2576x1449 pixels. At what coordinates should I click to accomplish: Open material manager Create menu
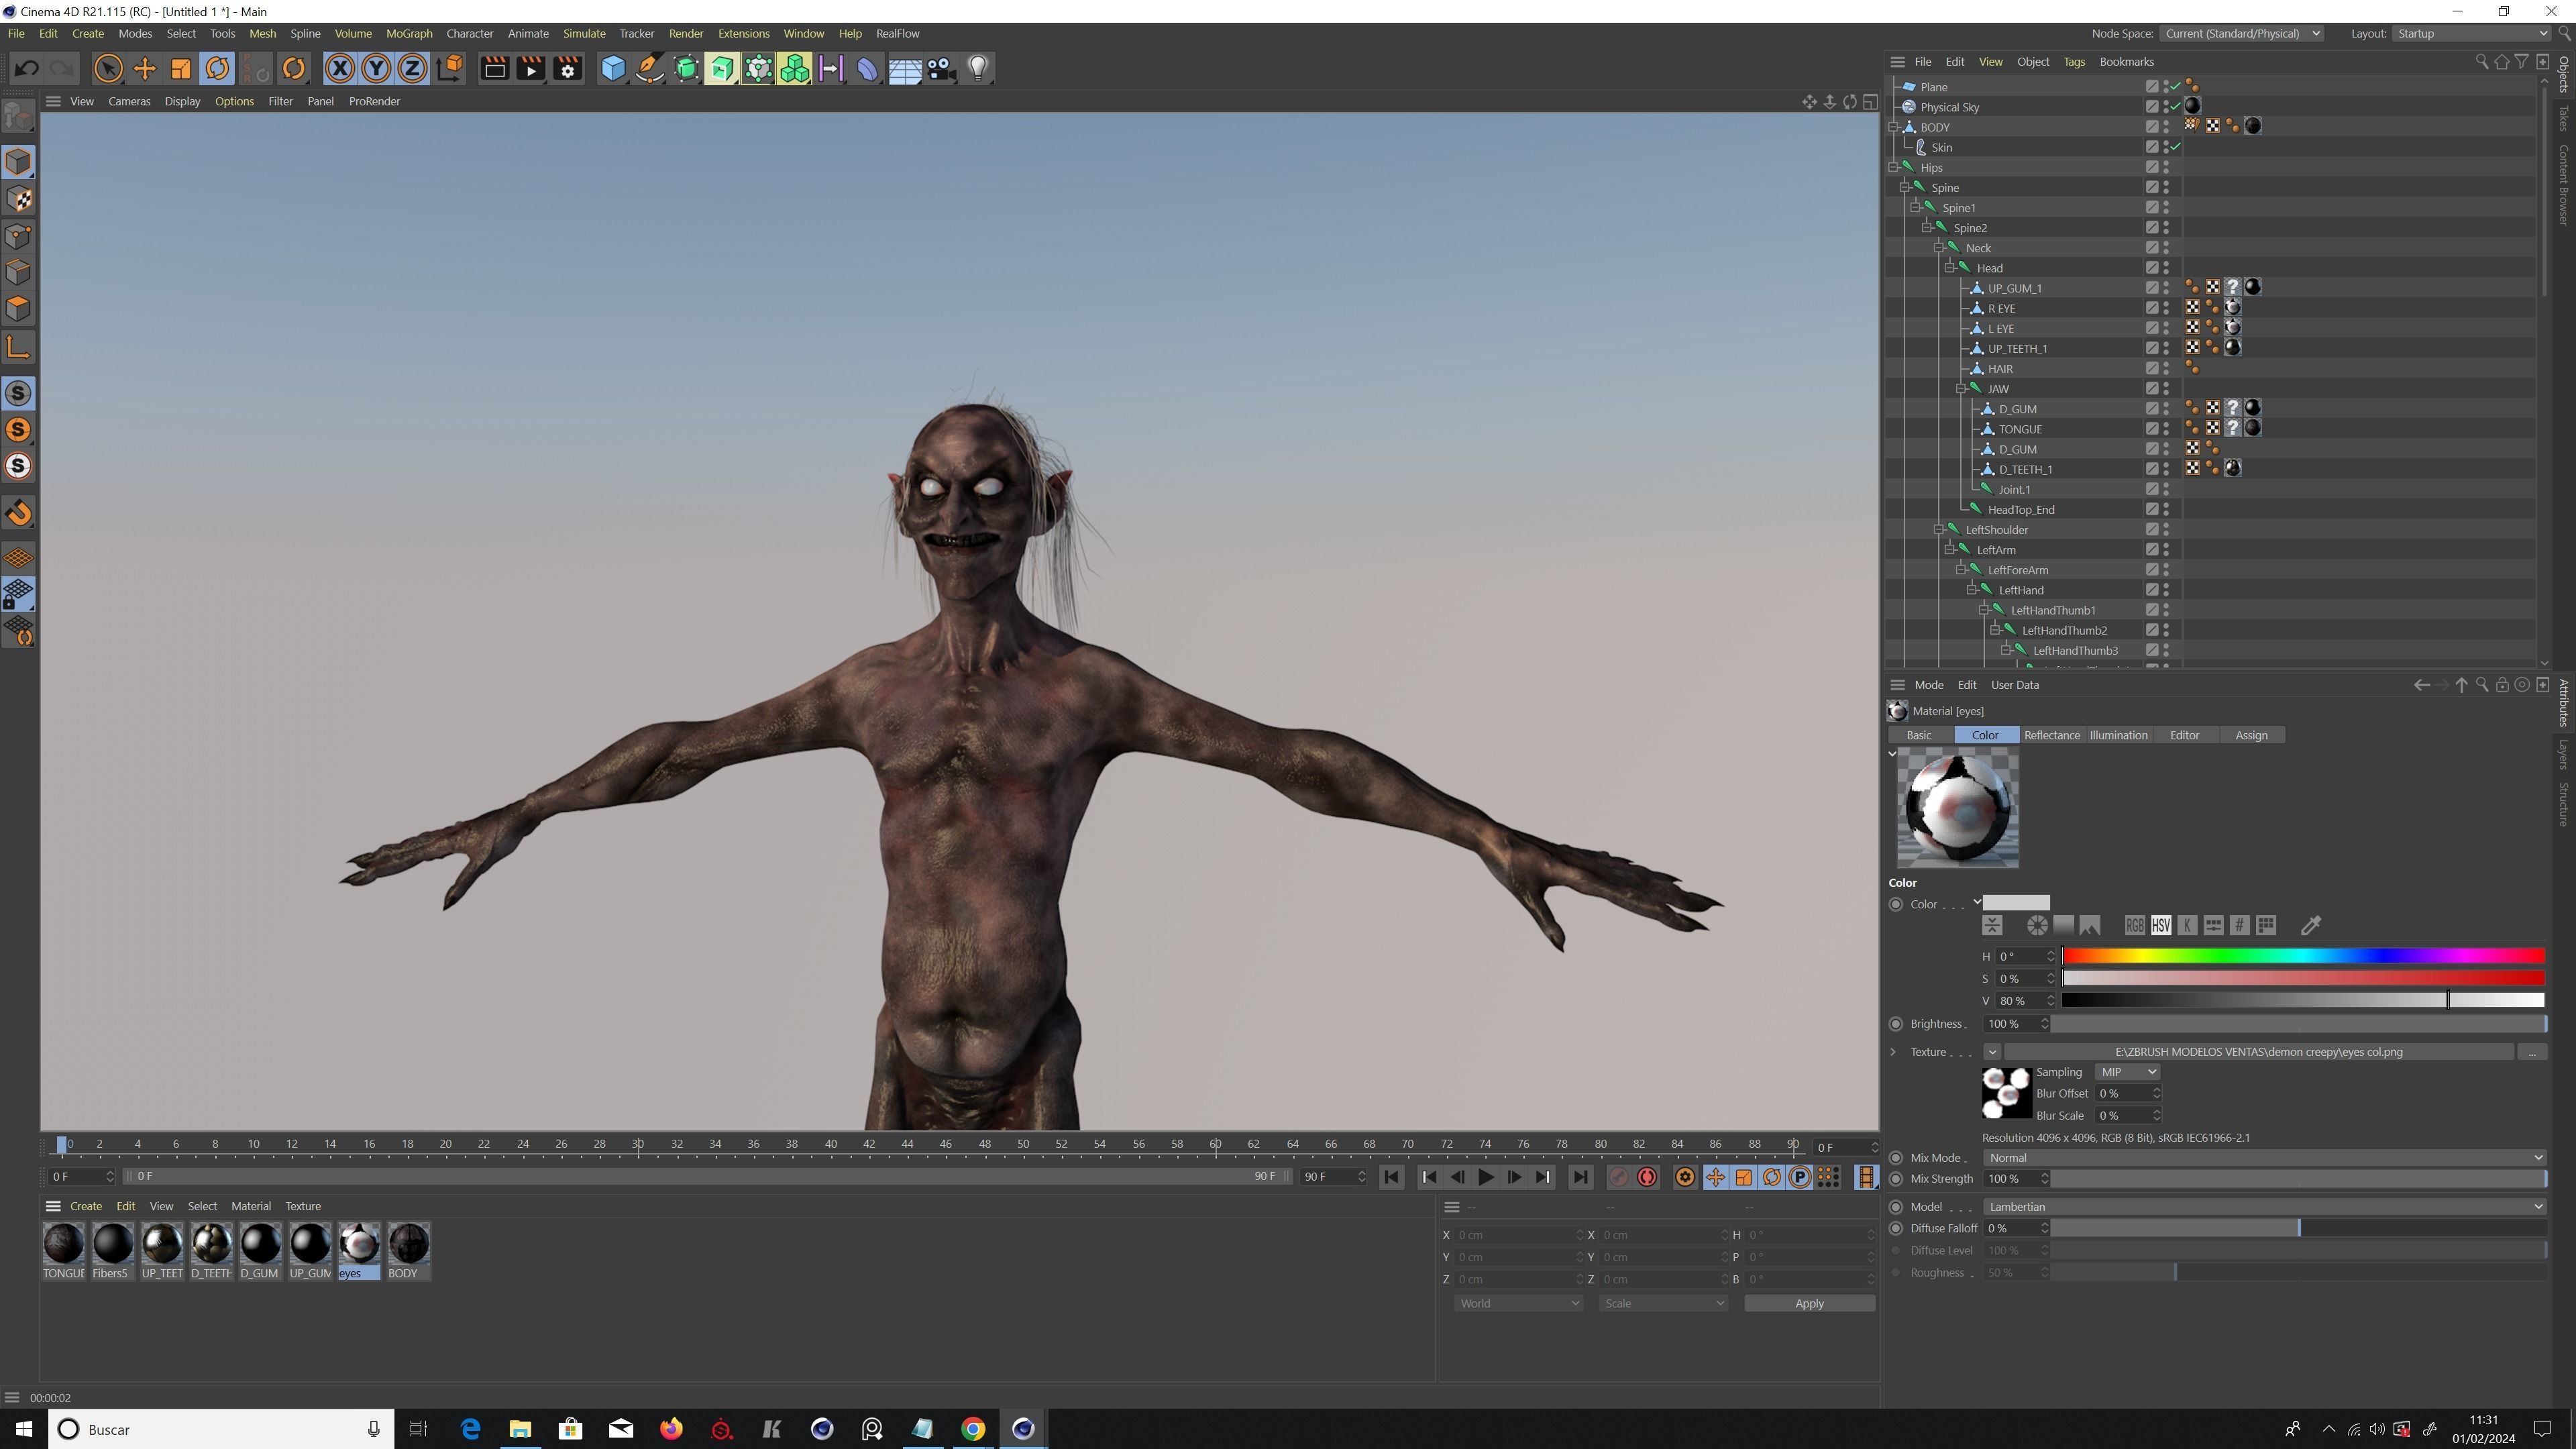85,1206
